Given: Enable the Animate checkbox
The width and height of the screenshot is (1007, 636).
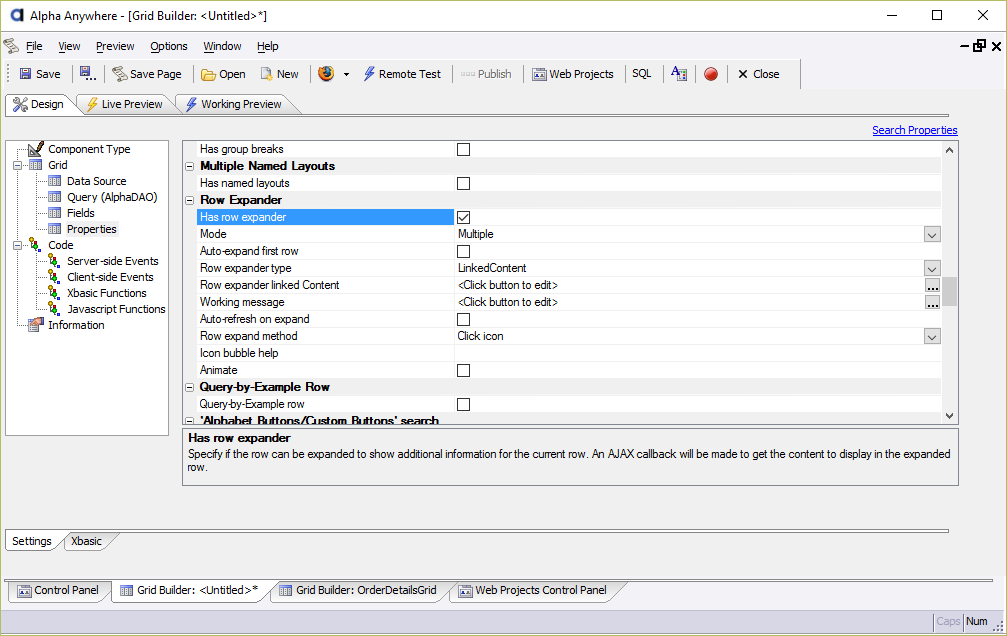Looking at the screenshot, I should [463, 371].
